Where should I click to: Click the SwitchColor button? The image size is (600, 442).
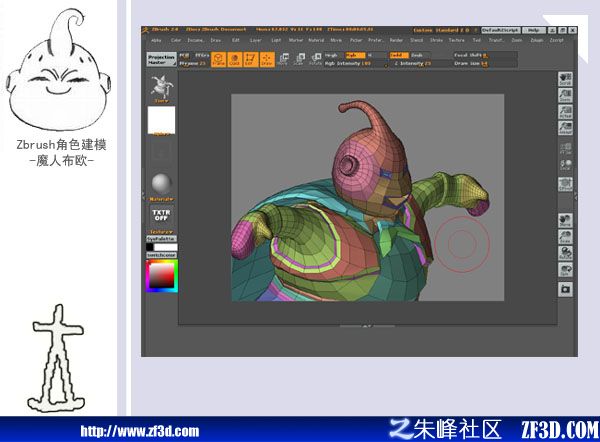pyautogui.click(x=161, y=255)
